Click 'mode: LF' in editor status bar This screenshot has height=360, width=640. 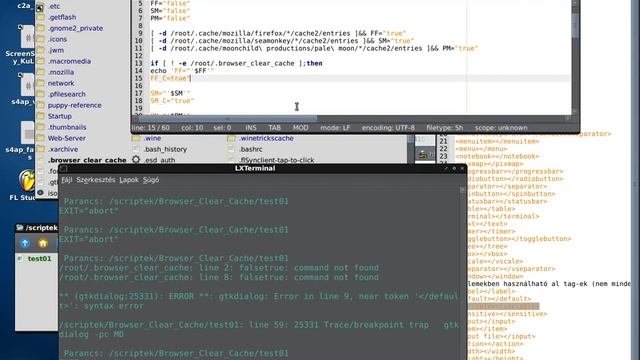coord(335,128)
